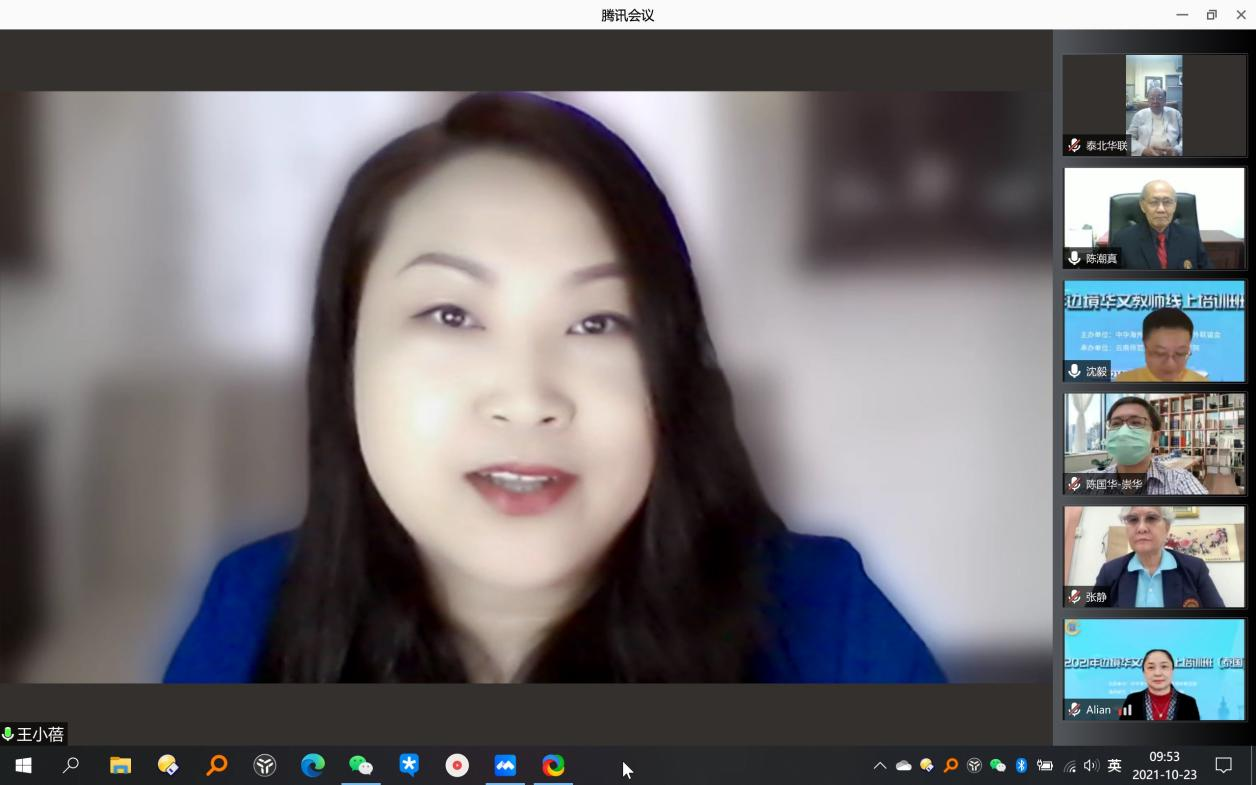
Task: Open the volume control in system tray
Action: [x=1091, y=766]
